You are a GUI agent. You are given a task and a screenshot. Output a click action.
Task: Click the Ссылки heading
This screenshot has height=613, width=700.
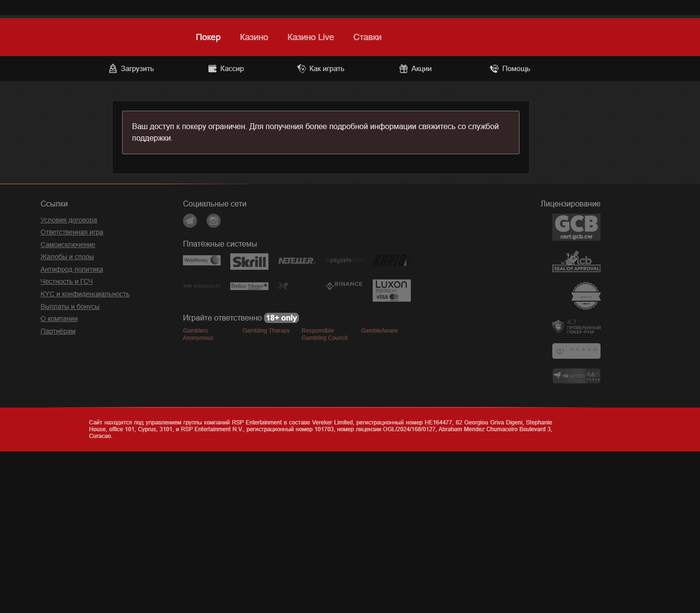tap(54, 204)
